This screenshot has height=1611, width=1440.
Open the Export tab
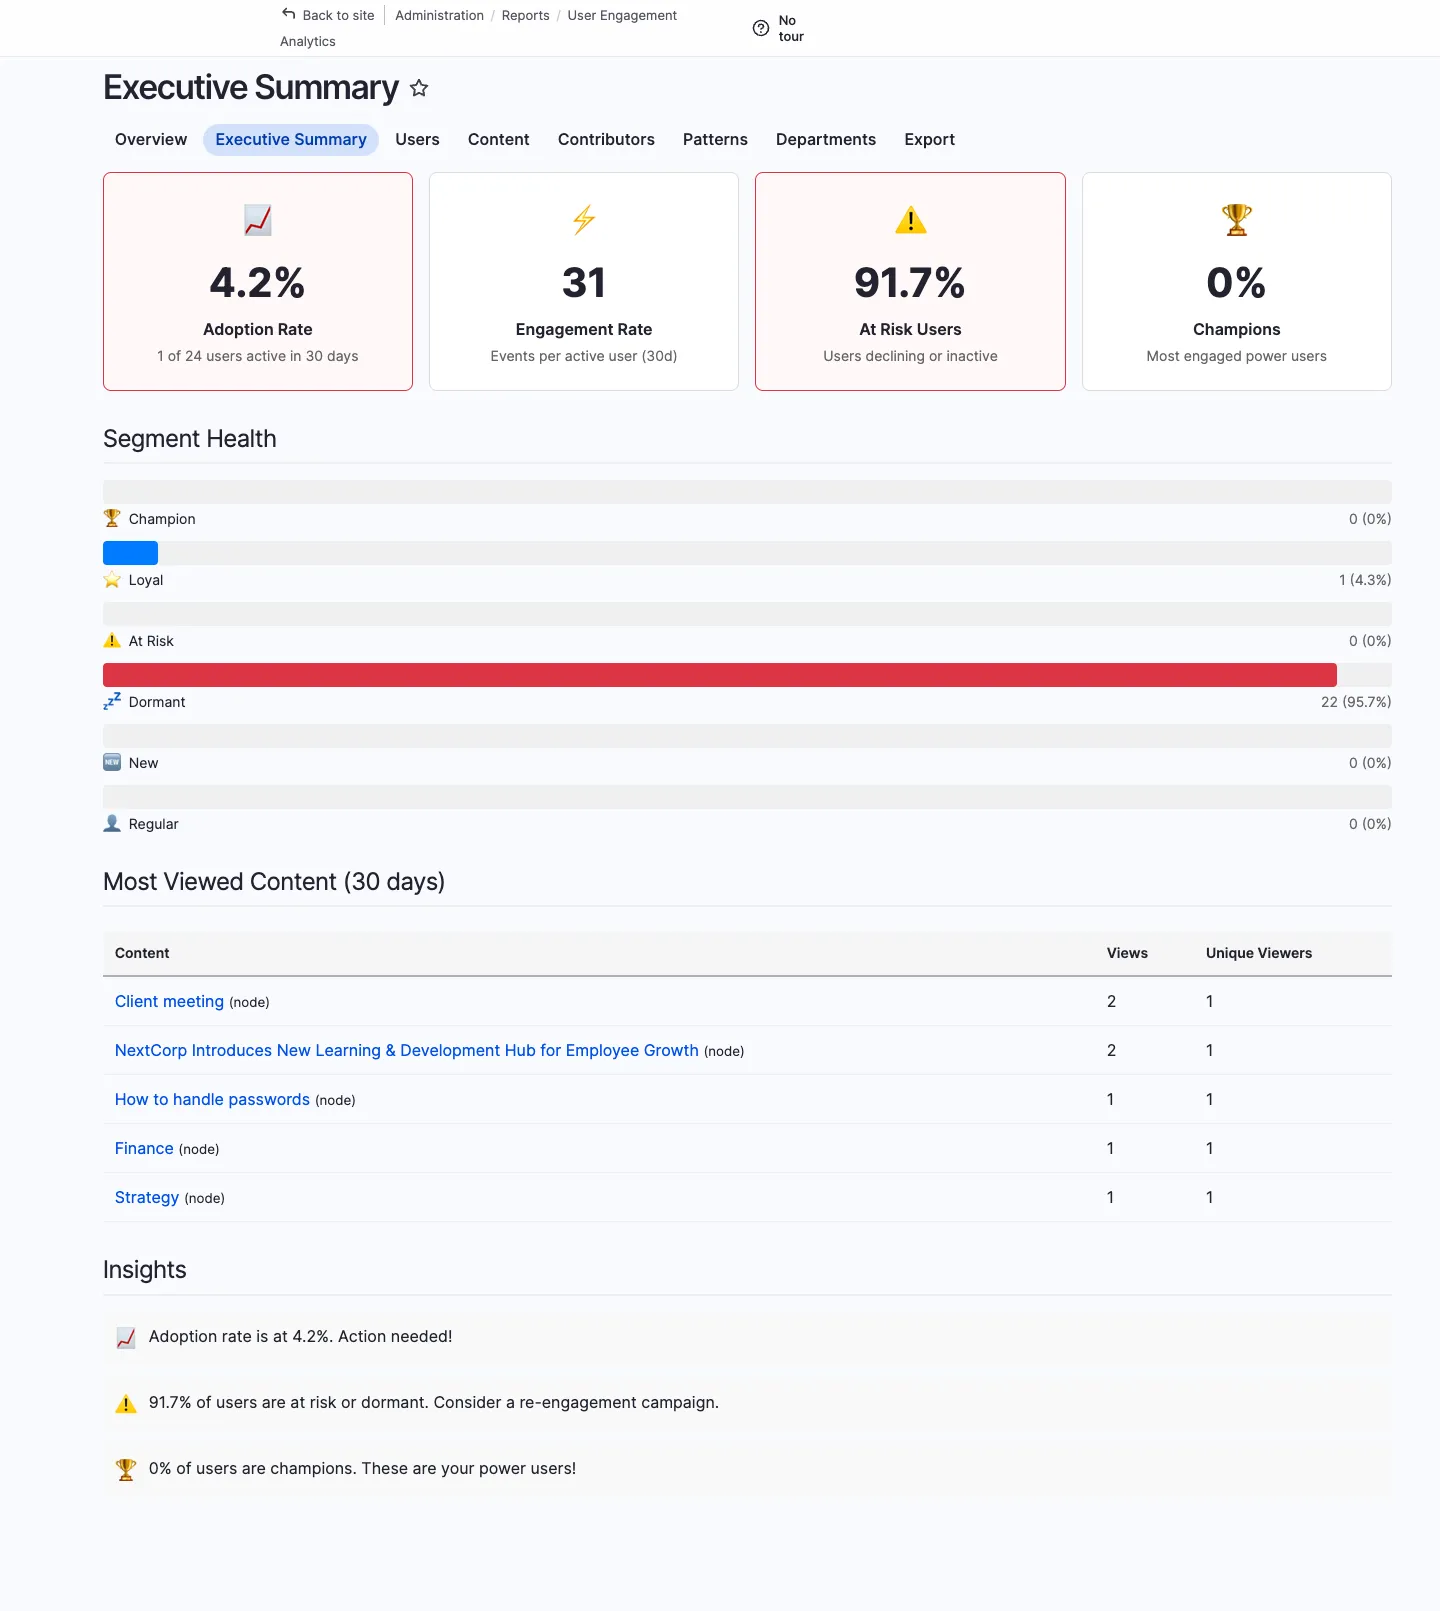tap(930, 140)
